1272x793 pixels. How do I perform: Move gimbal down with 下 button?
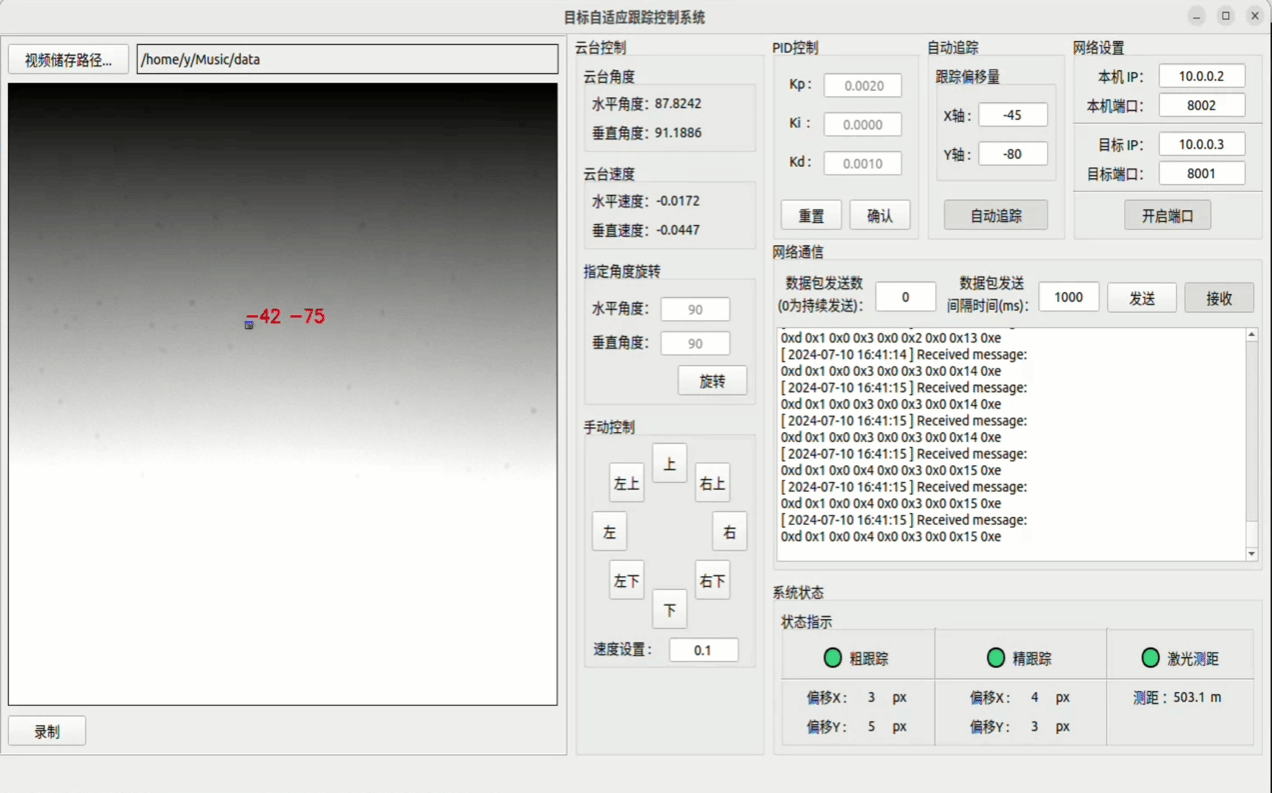tap(670, 609)
